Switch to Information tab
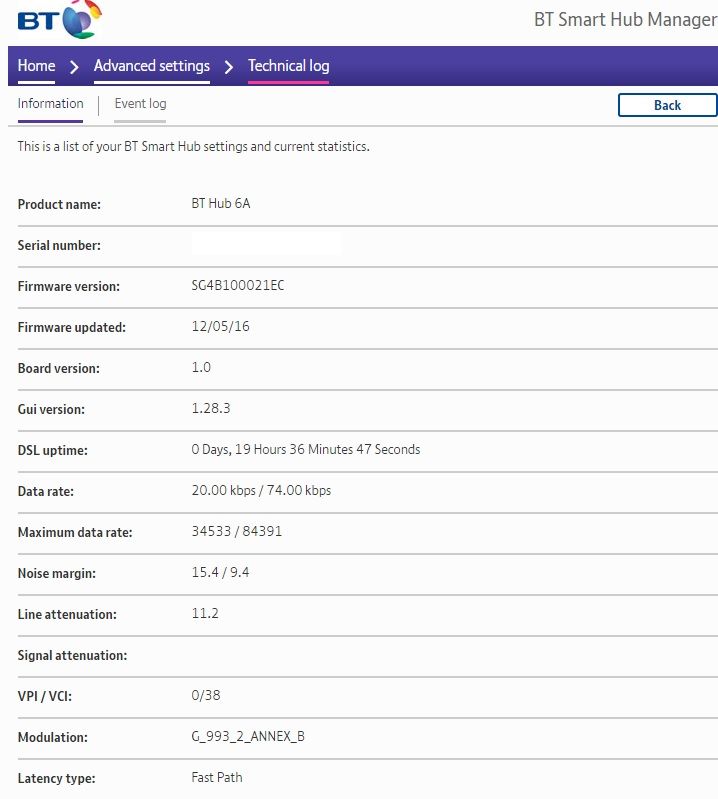 (x=50, y=103)
